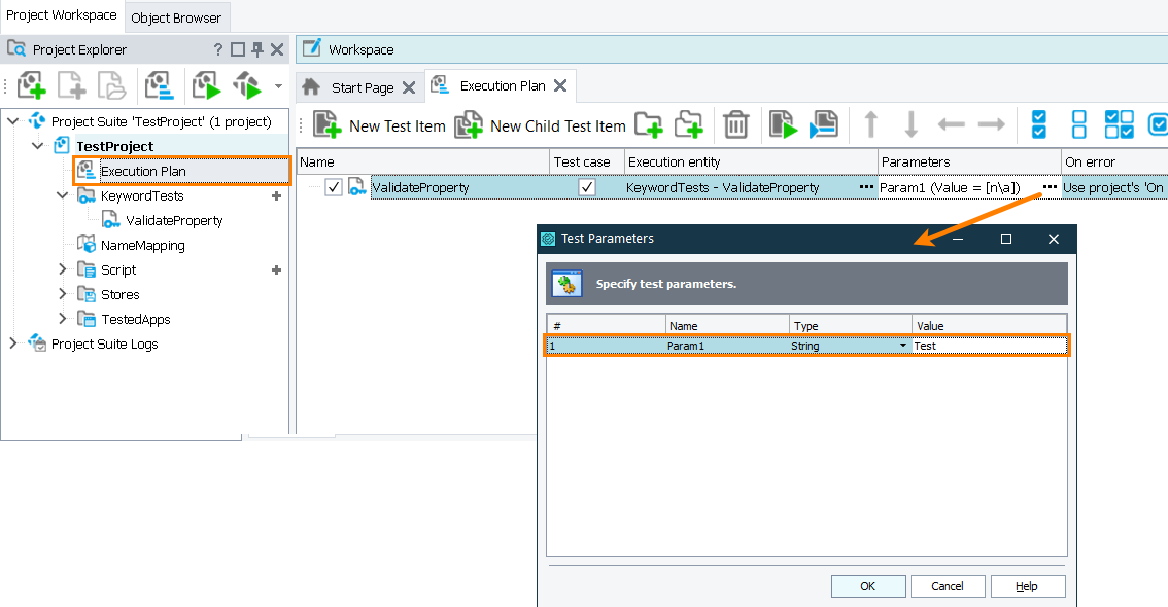Pin the Project Explorer panel
Image resolution: width=1168 pixels, height=607 pixels.
pos(257,49)
